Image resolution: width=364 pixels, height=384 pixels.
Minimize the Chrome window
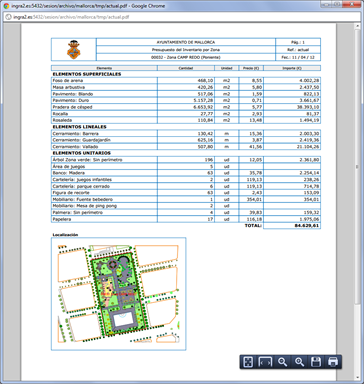coord(327,4)
